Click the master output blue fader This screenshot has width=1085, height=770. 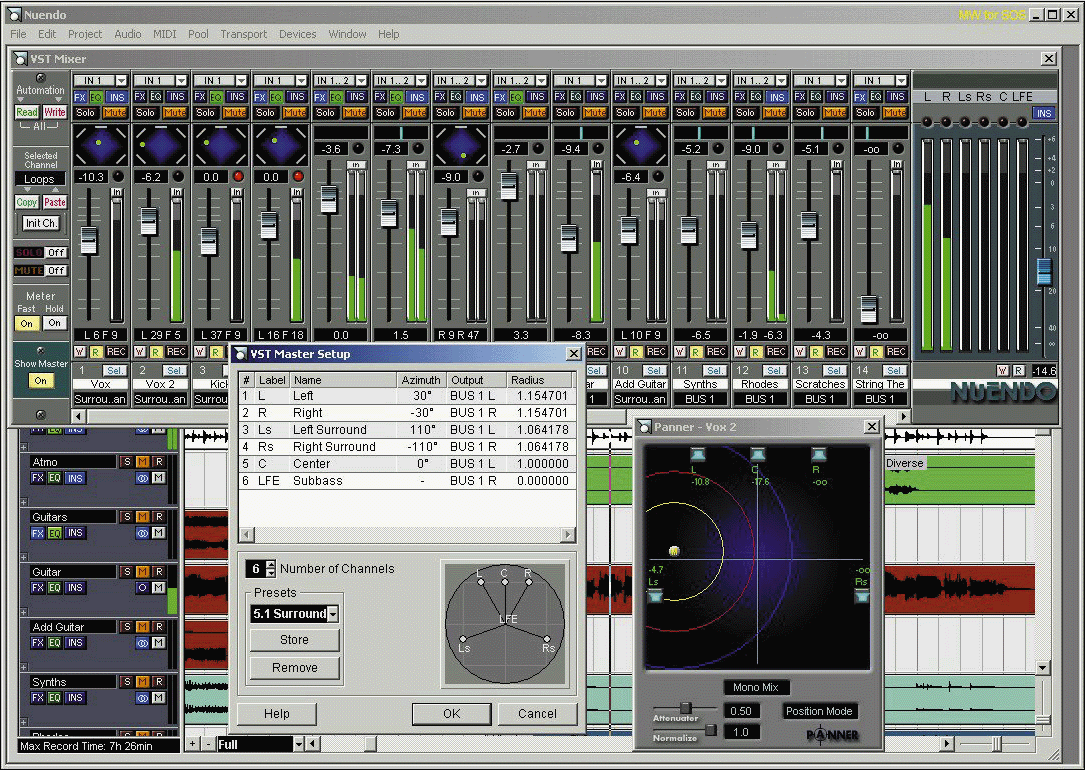click(1044, 270)
